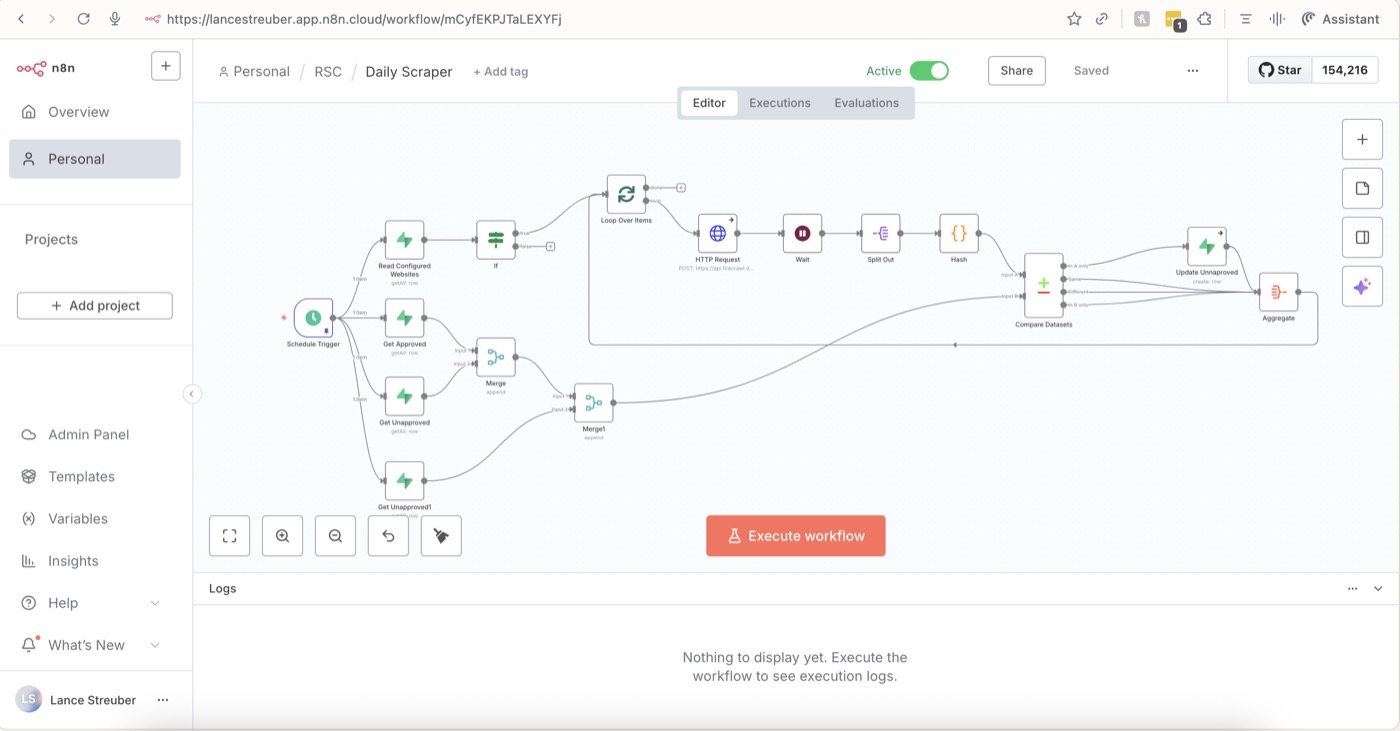The width and height of the screenshot is (1400, 731).
Task: Open Insights in sidebar
Action: click(95, 561)
